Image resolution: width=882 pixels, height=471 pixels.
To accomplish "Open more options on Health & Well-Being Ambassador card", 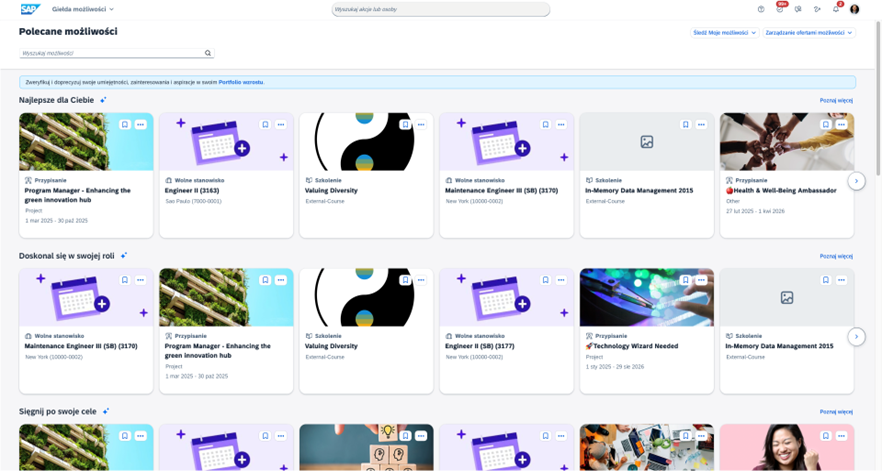I will [842, 125].
